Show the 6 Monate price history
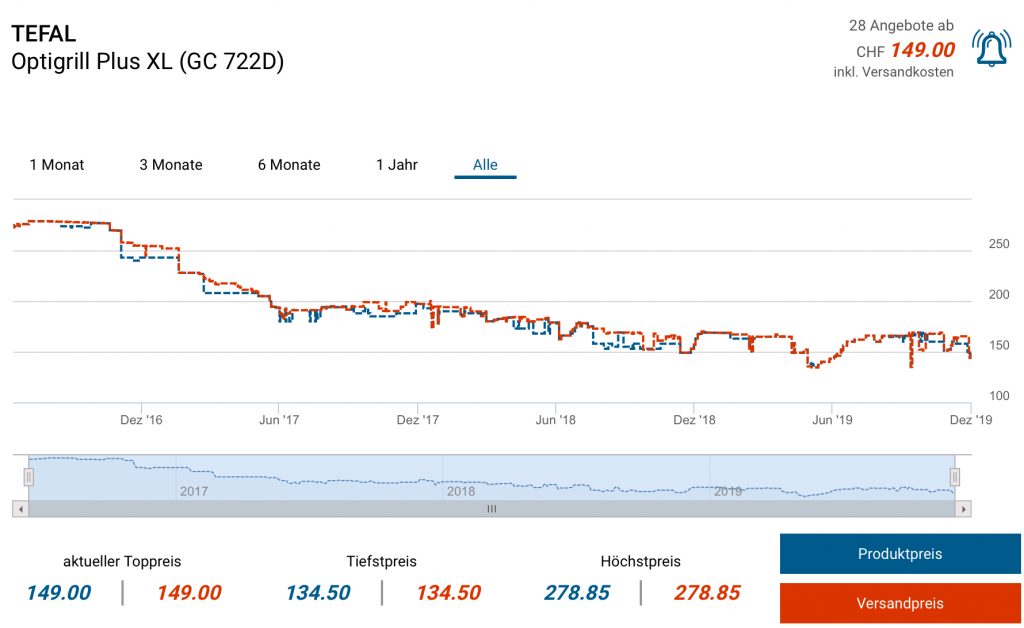Viewport: 1024px width, 628px height. pos(289,165)
